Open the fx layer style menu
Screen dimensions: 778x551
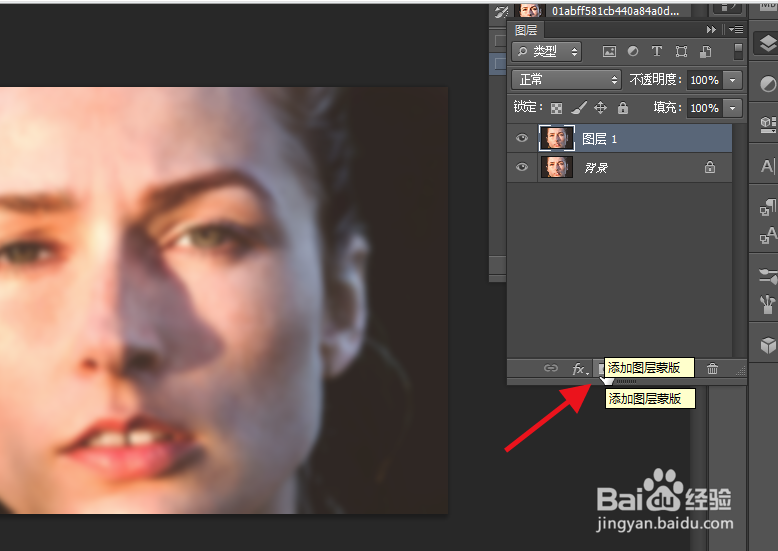point(580,369)
